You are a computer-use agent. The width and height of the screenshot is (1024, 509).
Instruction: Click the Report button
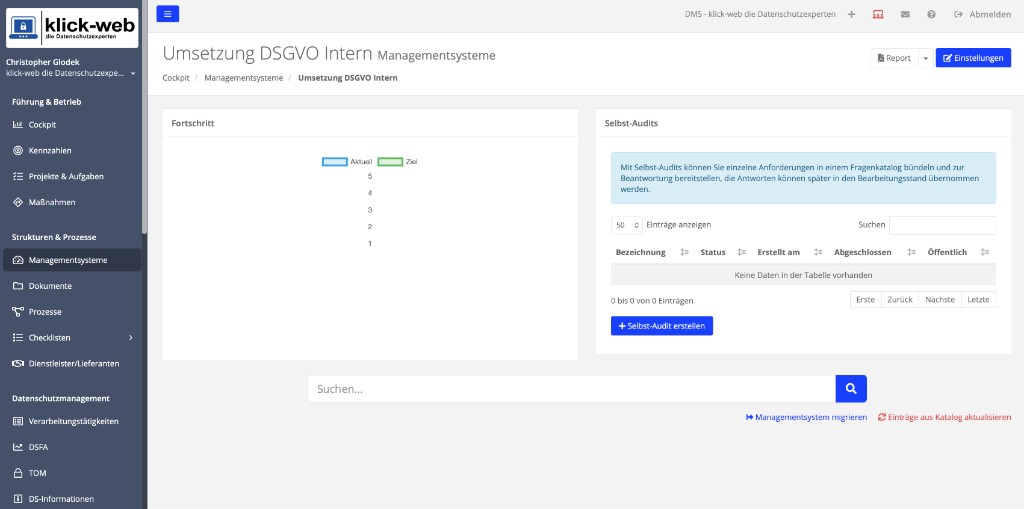[894, 58]
